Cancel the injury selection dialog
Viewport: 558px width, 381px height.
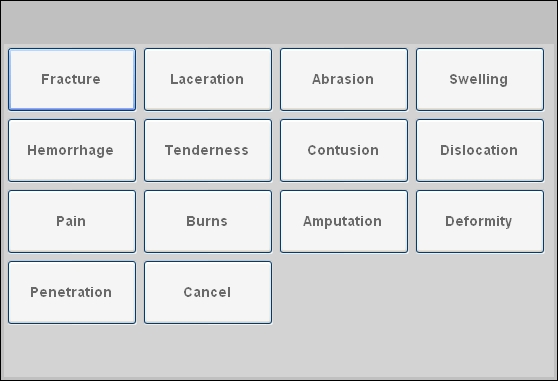[208, 292]
